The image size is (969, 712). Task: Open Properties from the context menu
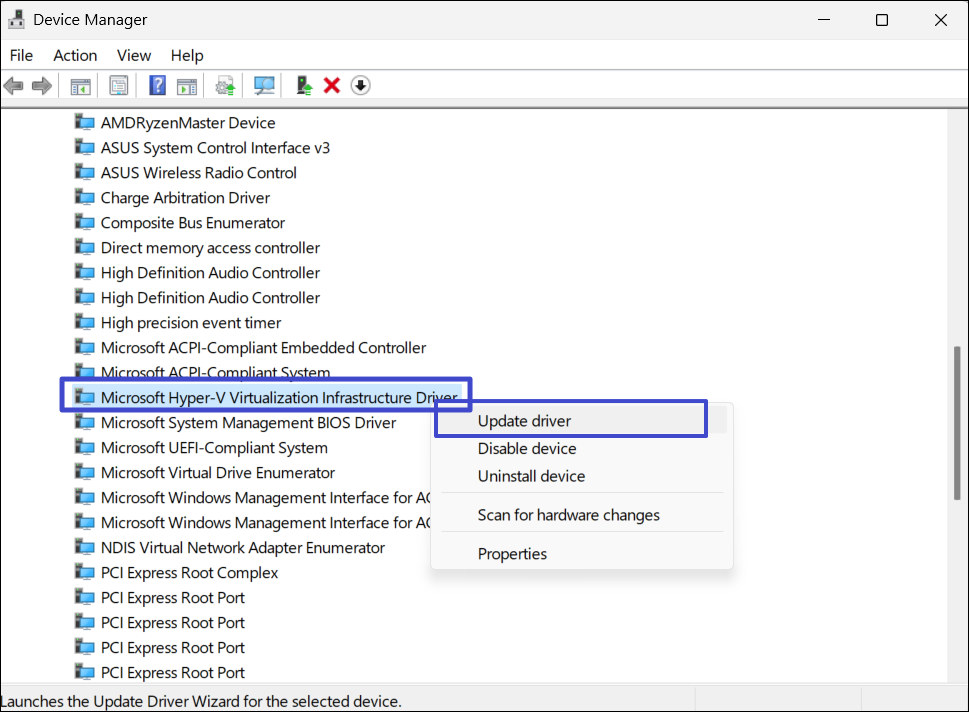coord(512,554)
